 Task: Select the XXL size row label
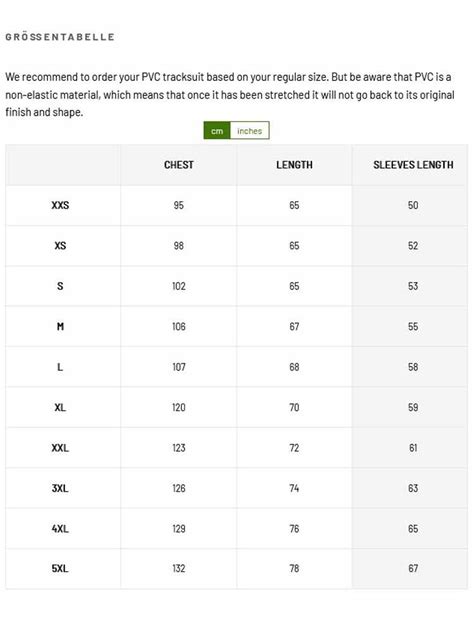coord(60,448)
